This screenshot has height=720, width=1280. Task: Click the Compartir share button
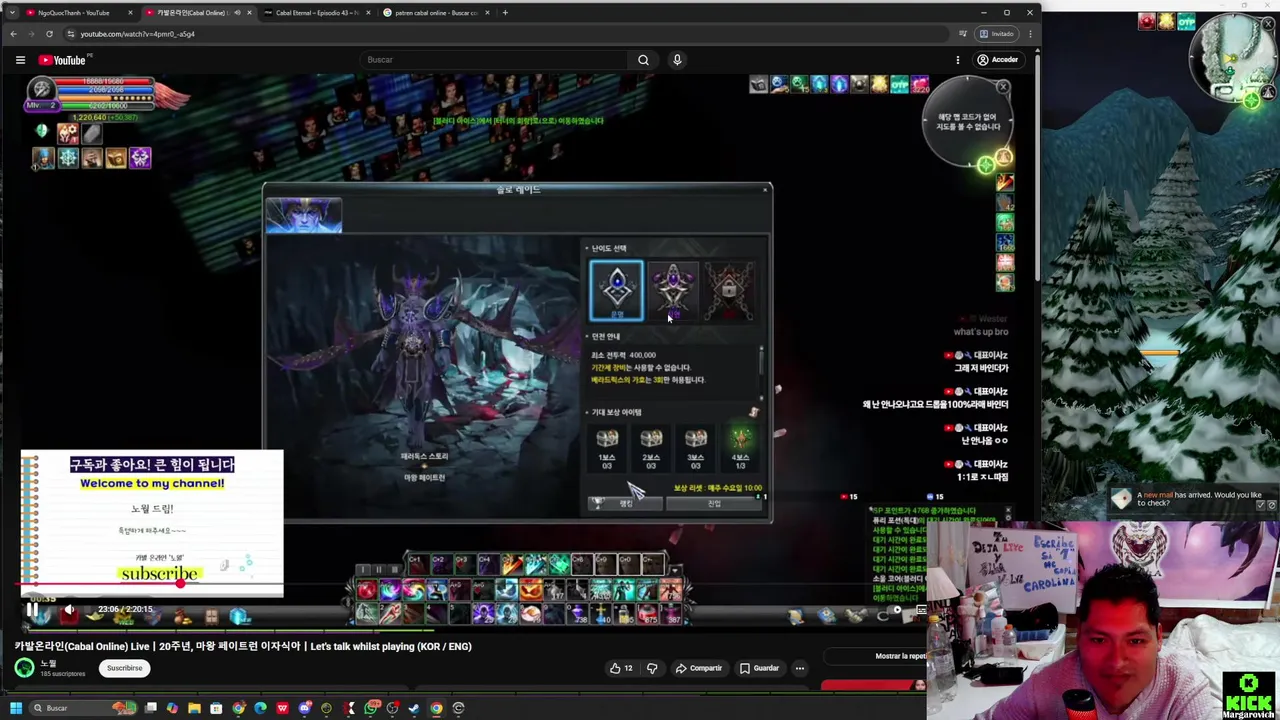pos(698,668)
